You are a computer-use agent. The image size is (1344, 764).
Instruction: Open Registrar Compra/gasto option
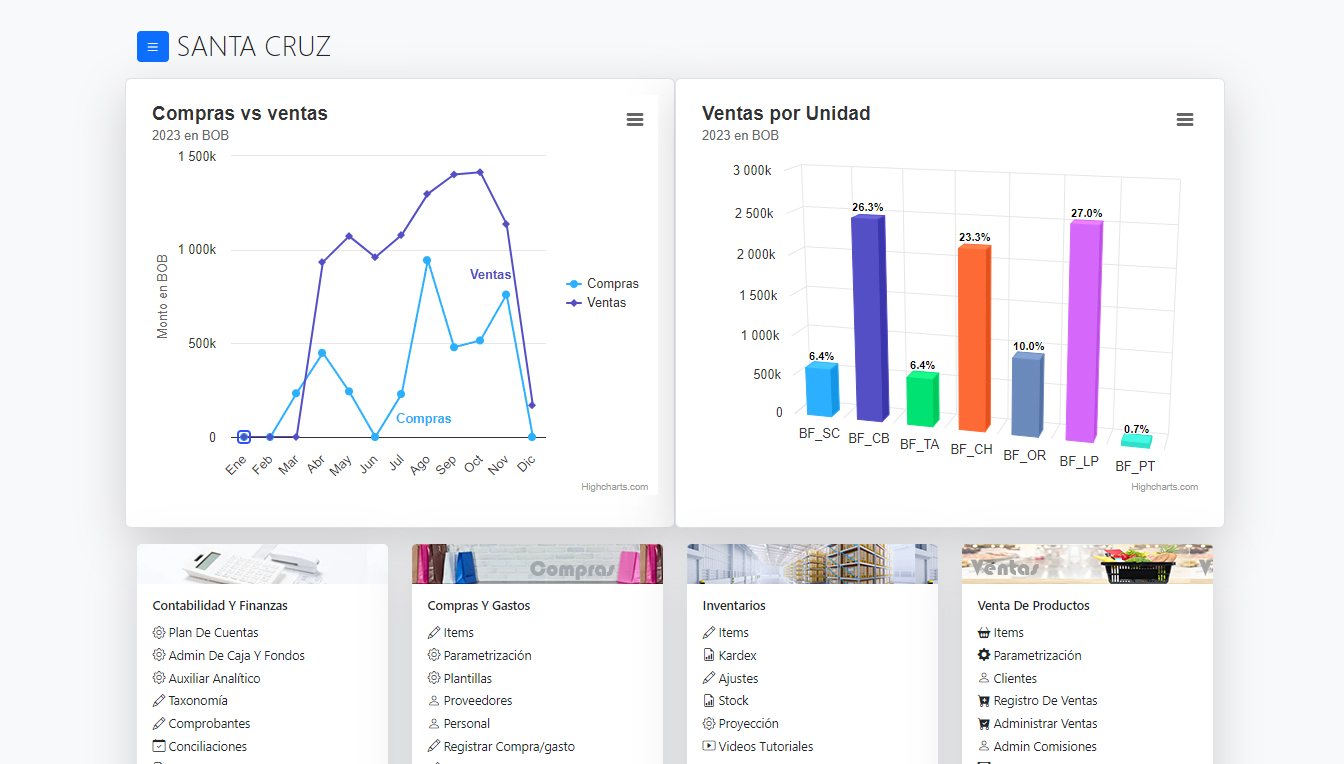(509, 746)
